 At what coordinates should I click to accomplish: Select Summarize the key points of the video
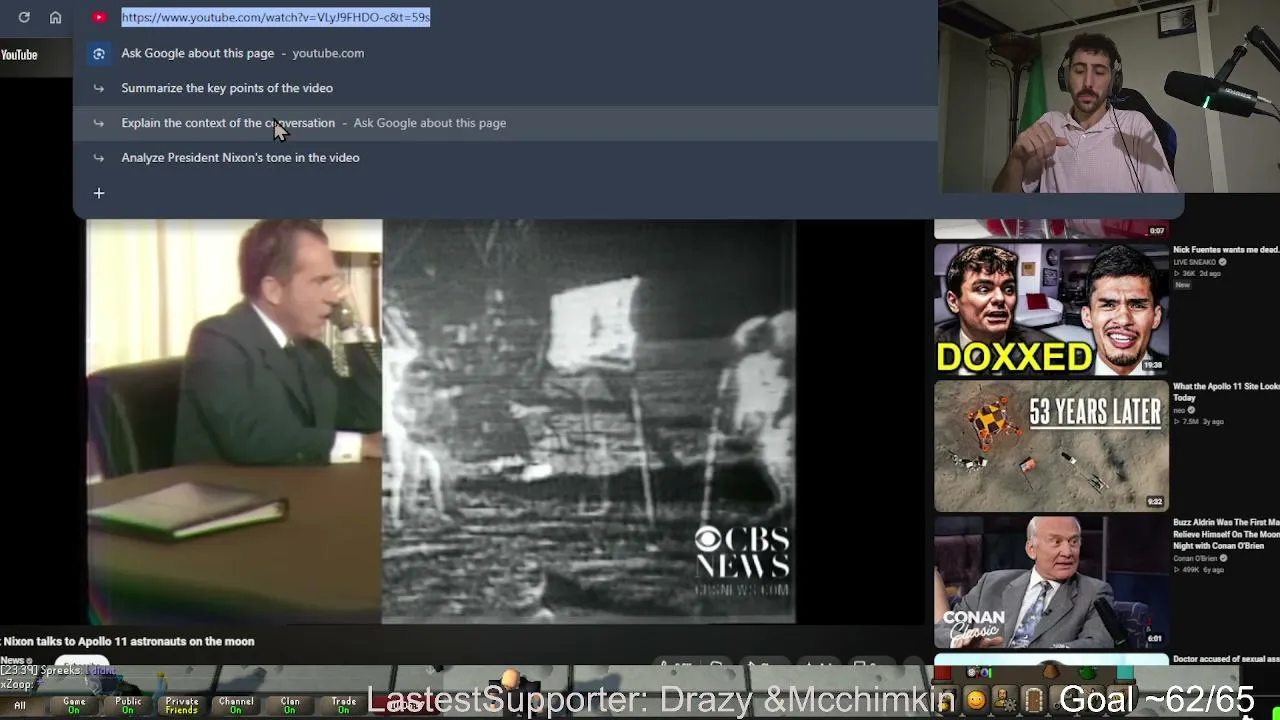click(505, 88)
